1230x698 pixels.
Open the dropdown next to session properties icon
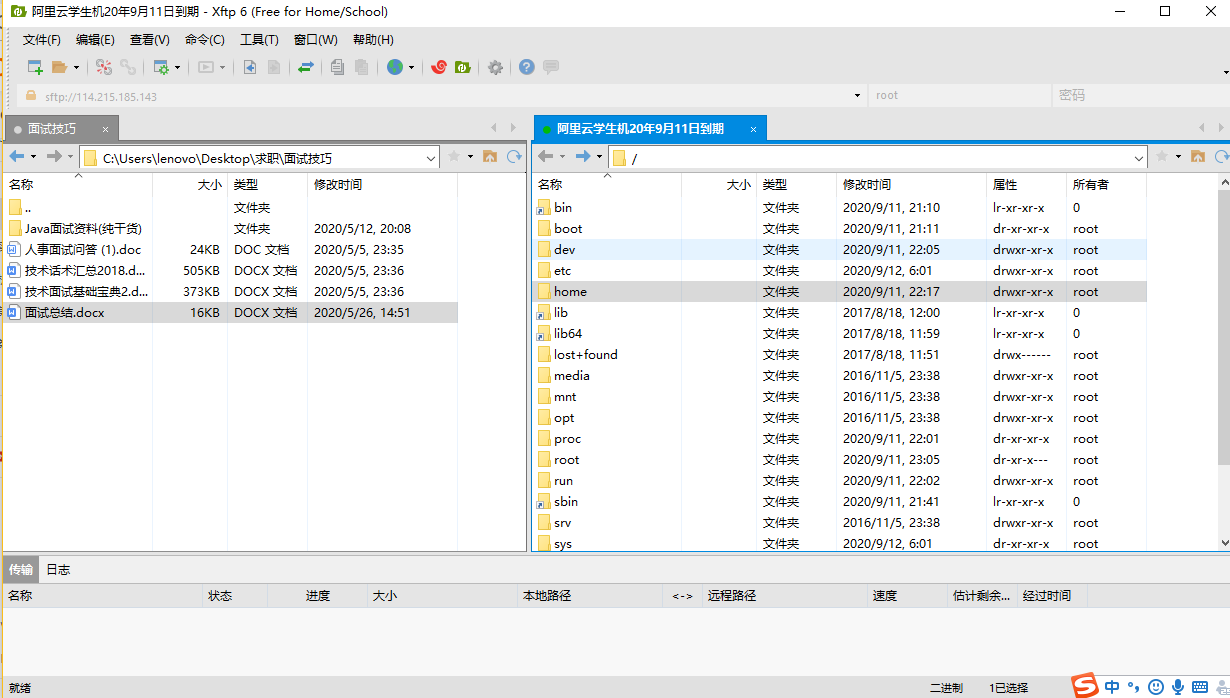tap(178, 68)
